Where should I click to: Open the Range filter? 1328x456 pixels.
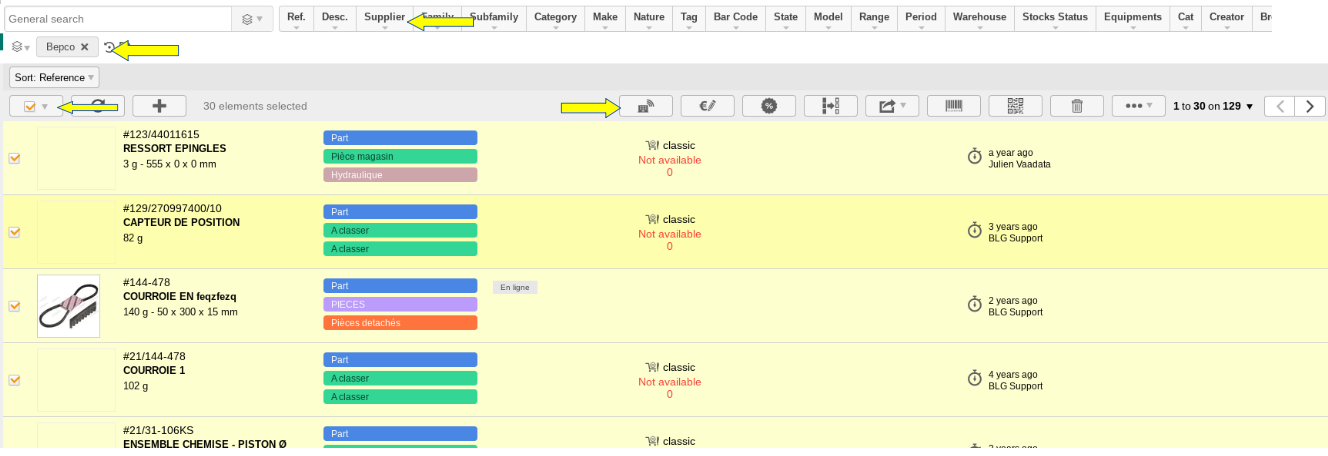tap(874, 19)
